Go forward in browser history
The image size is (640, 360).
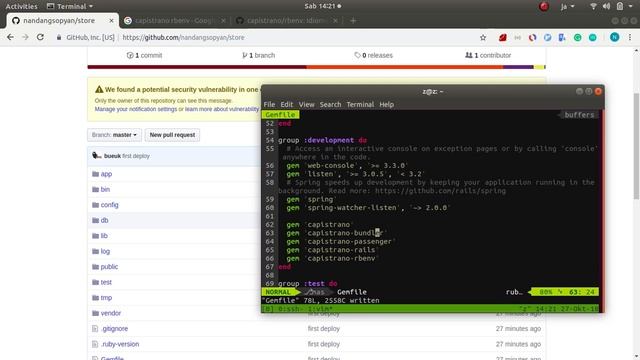pos(25,37)
